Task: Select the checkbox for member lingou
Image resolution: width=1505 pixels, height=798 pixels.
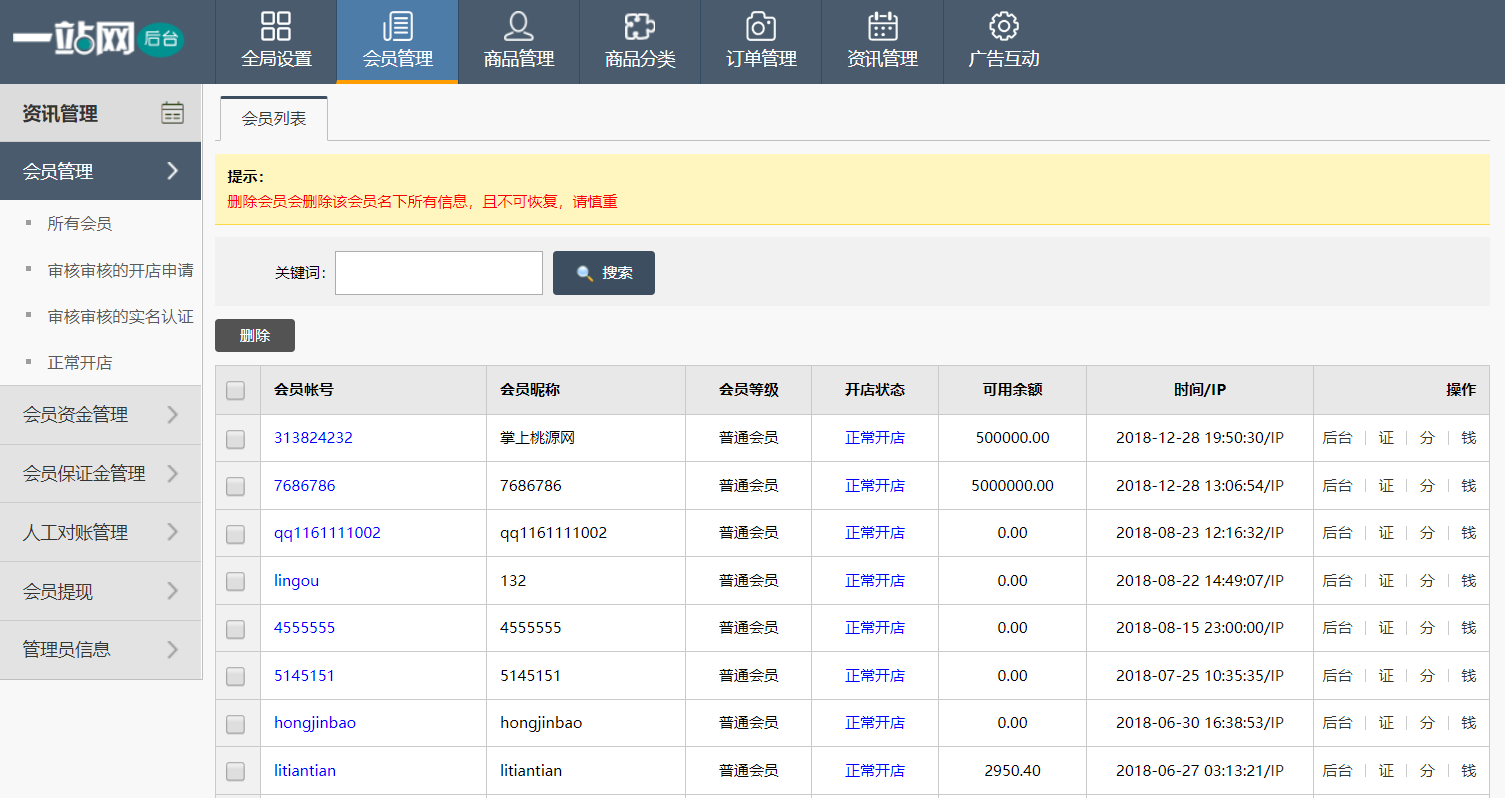Action: 235,581
